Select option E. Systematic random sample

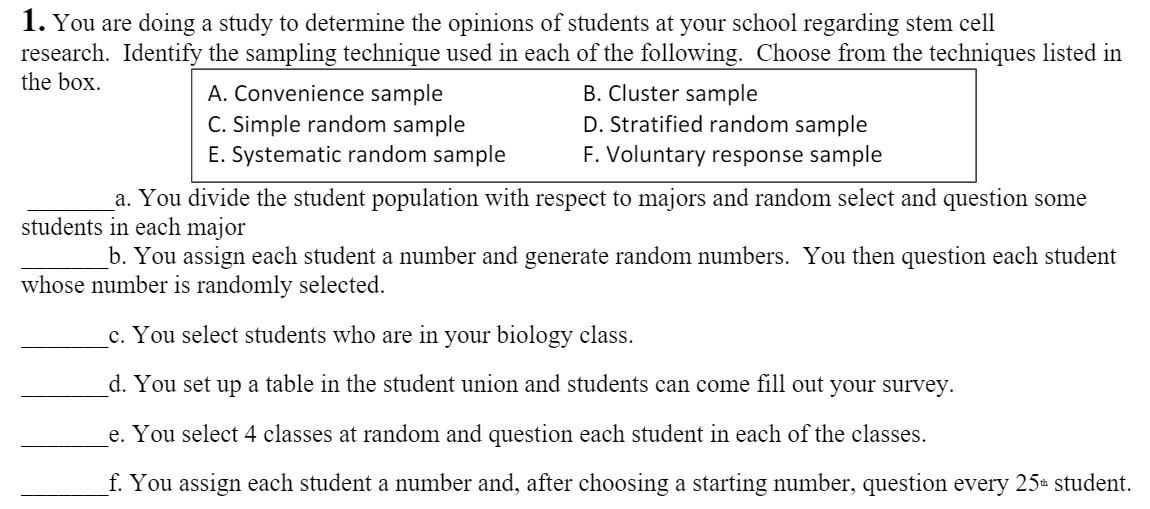click(x=356, y=155)
